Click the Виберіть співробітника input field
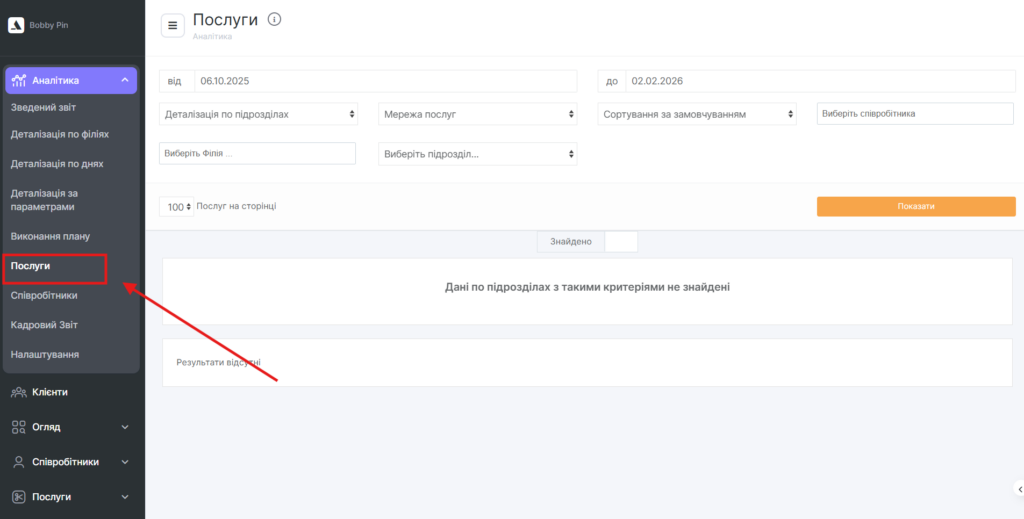Screen dimensions: 1024x519 [x=915, y=114]
